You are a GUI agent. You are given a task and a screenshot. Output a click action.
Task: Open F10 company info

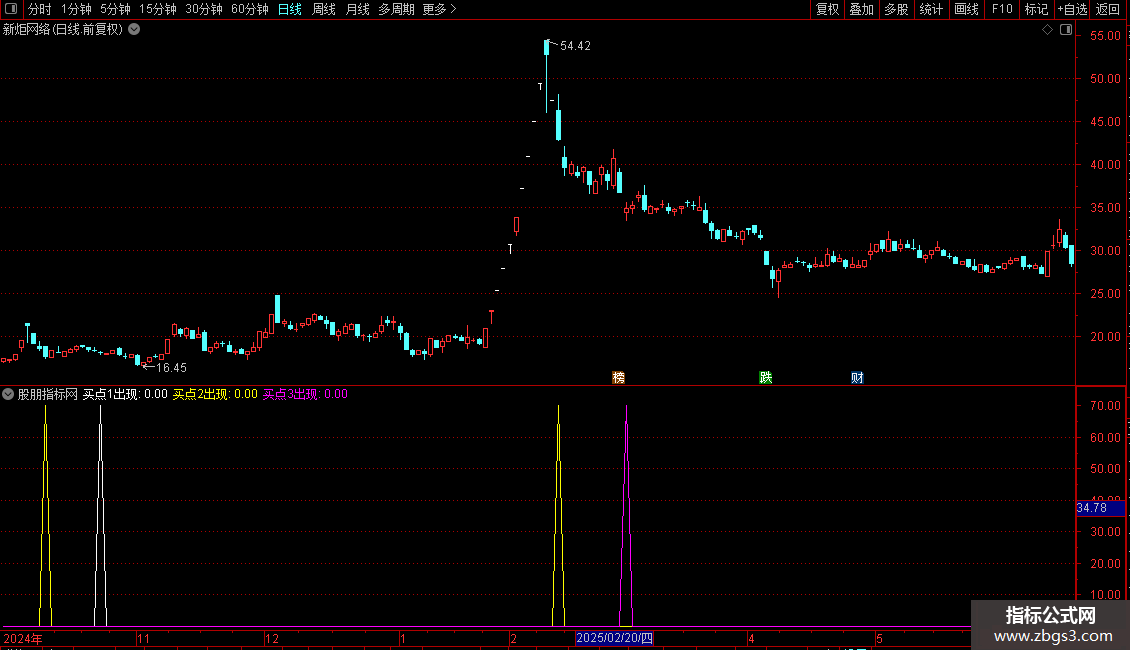1002,9
